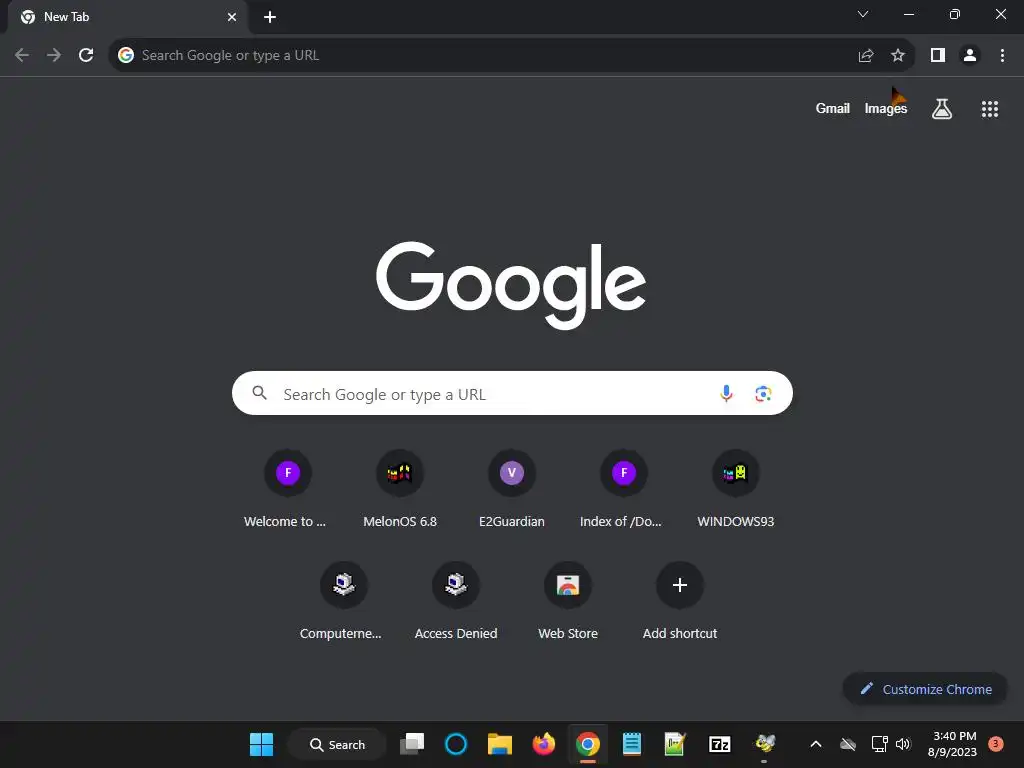
Task: Open the Index of /Do... shortcut
Action: tap(622, 488)
